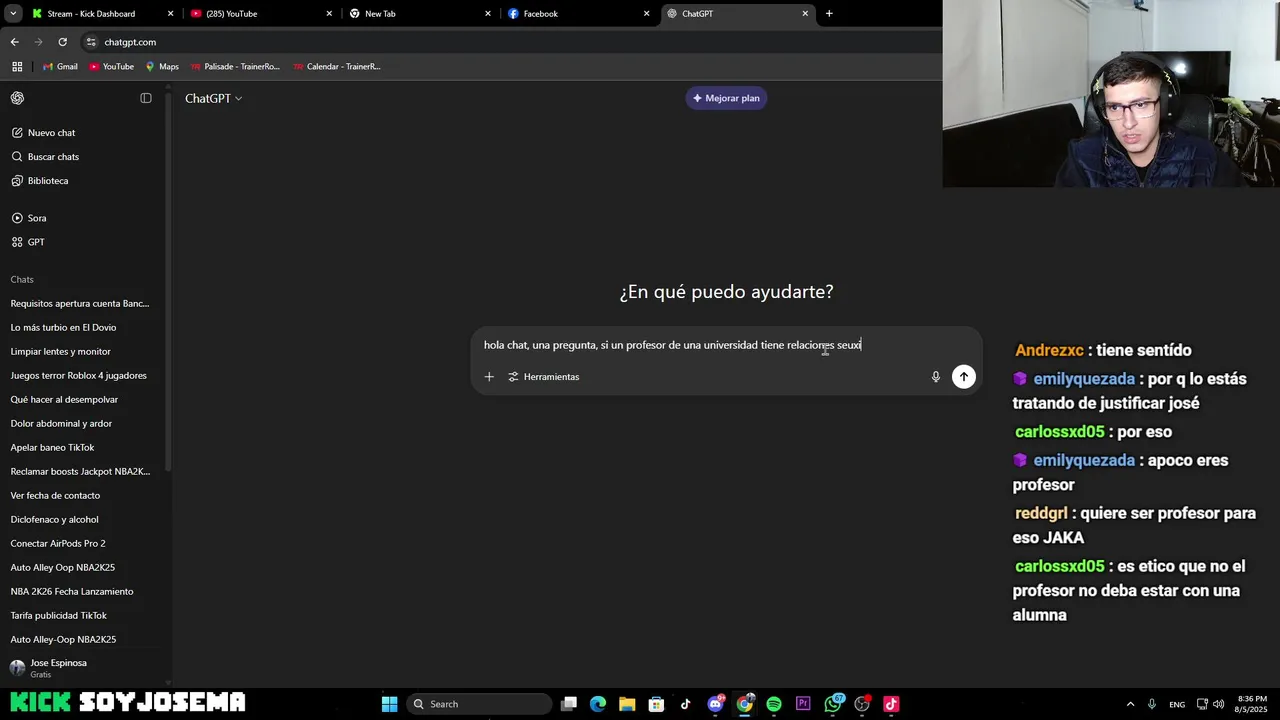This screenshot has height=720, width=1280.
Task: Open the Palisade - TrainerRo... bookmark
Action: (235, 67)
